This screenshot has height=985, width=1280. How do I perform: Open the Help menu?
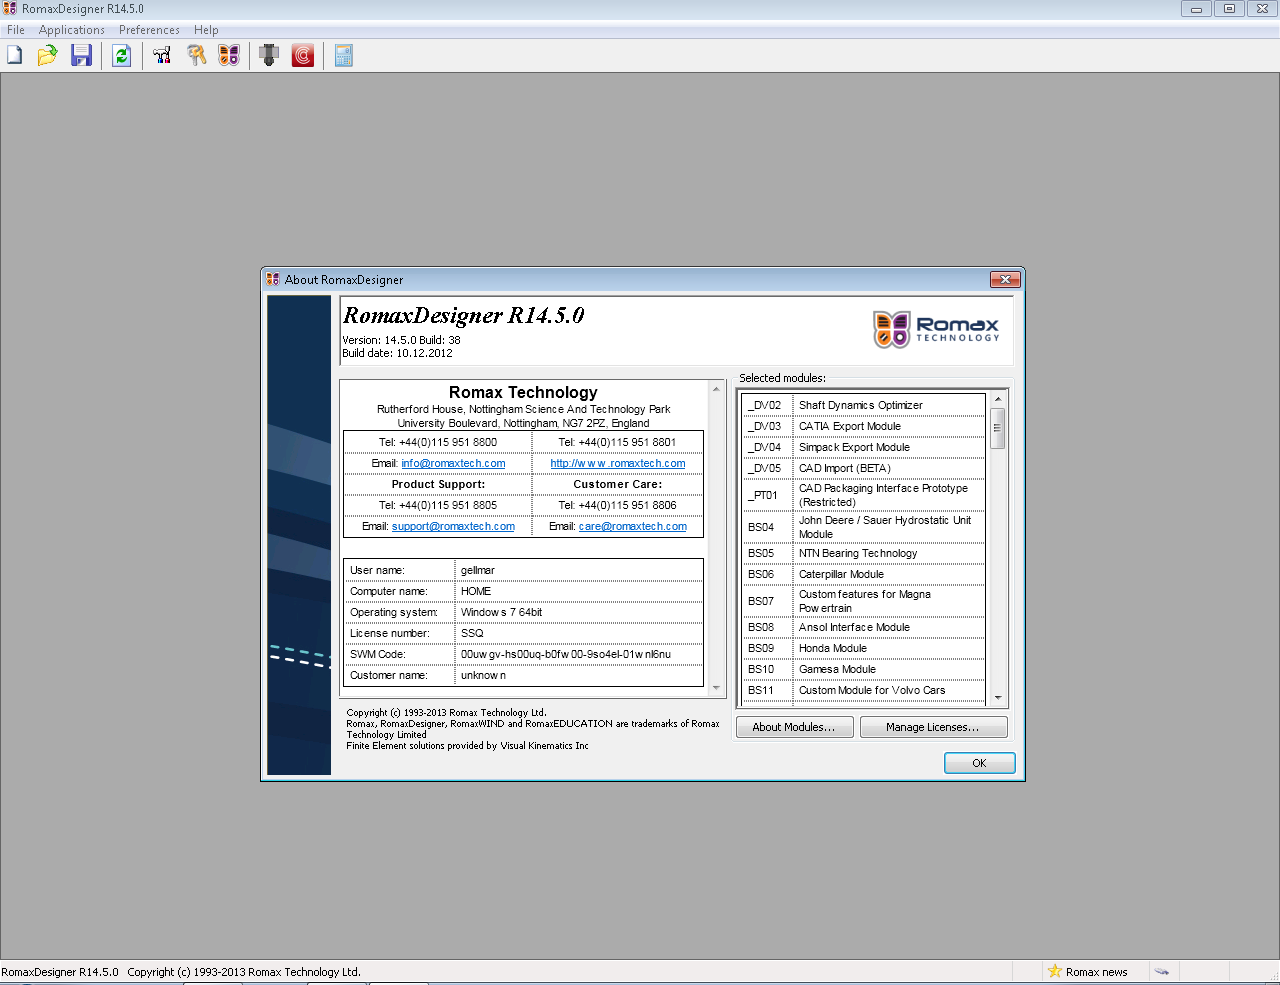(206, 30)
